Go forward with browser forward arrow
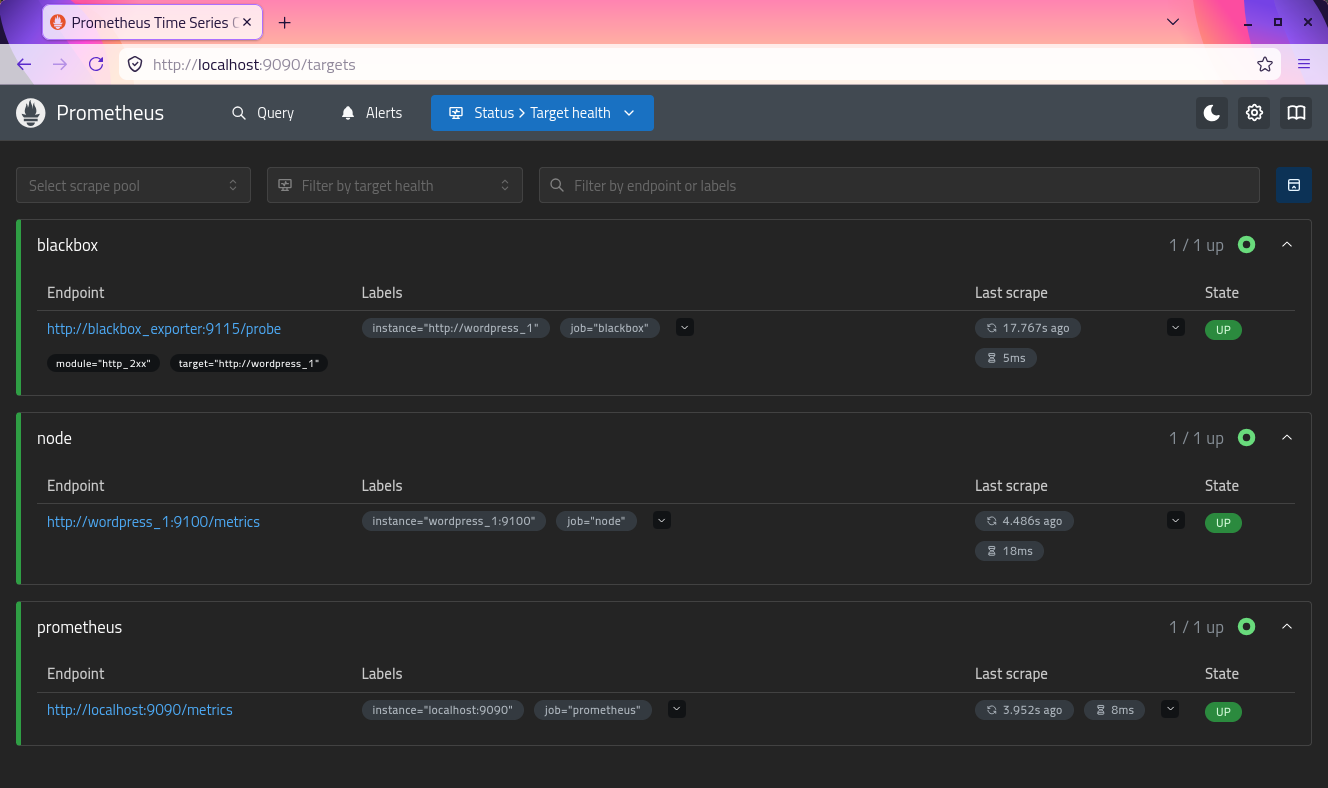 (x=60, y=64)
